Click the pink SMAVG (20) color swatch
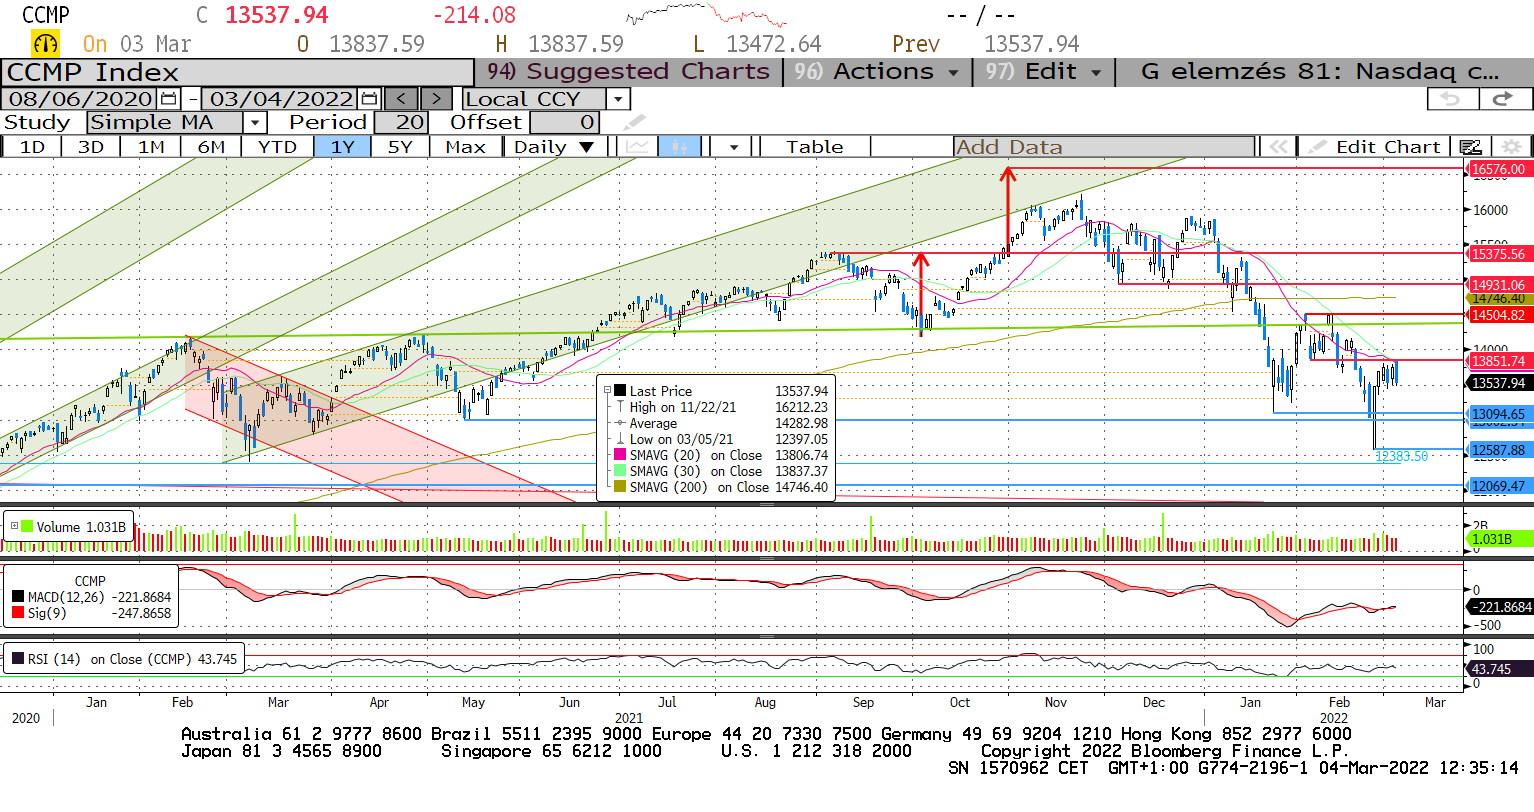This screenshot has height=812, width=1534. pyautogui.click(x=621, y=455)
